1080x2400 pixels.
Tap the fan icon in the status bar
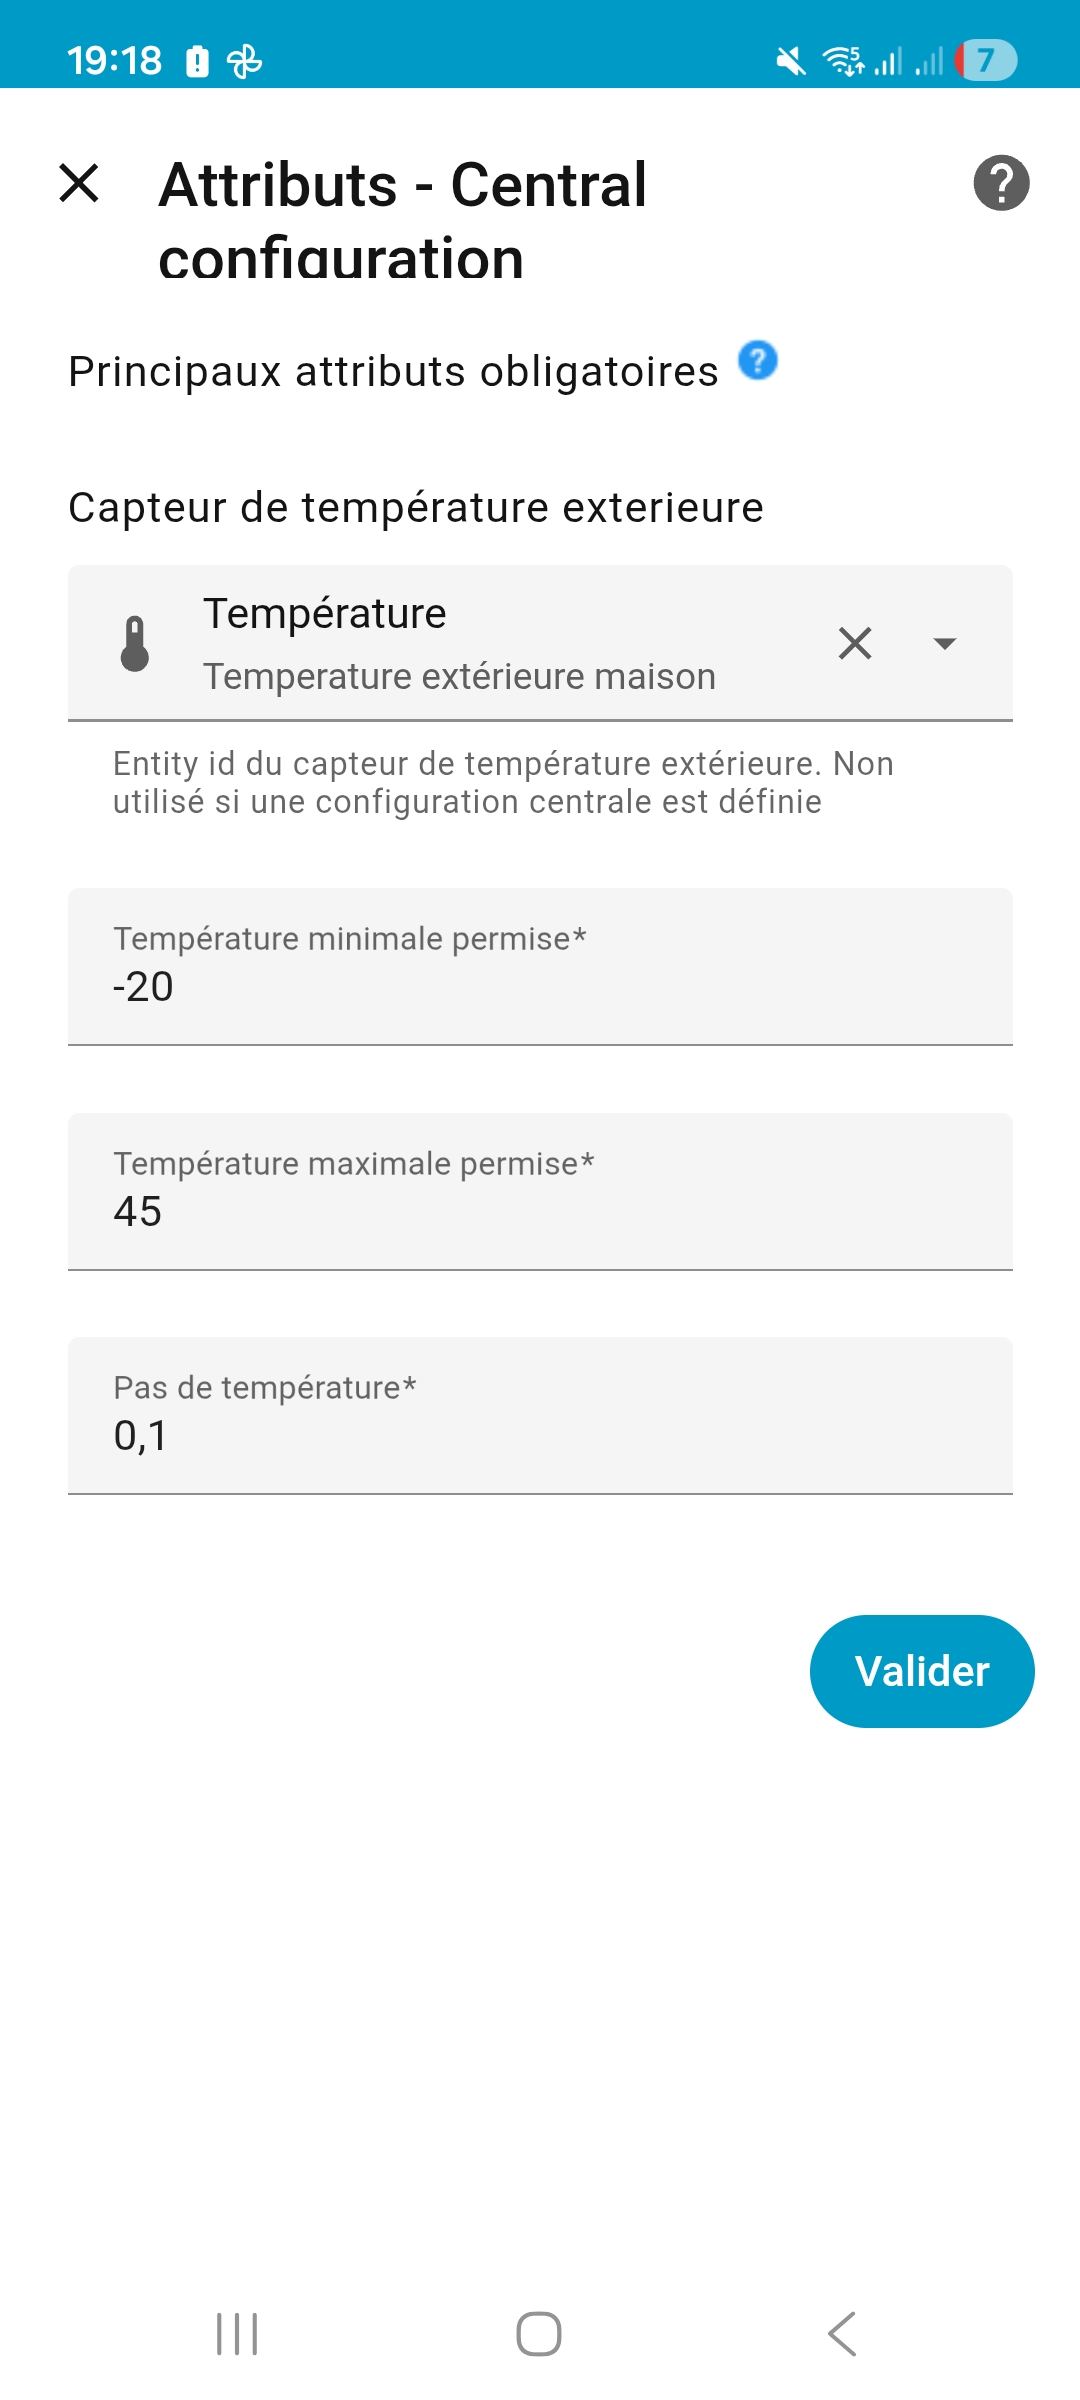(245, 62)
